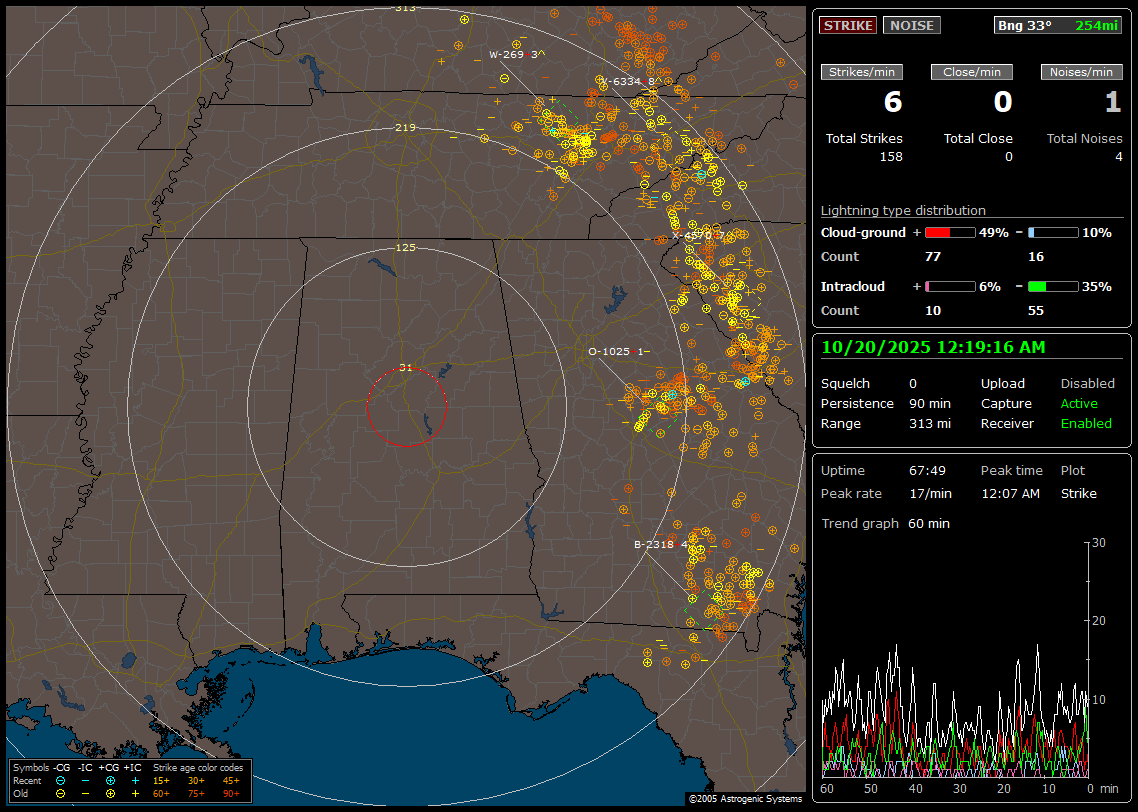Click the recent -CG cyan symbol in legend

point(60,780)
